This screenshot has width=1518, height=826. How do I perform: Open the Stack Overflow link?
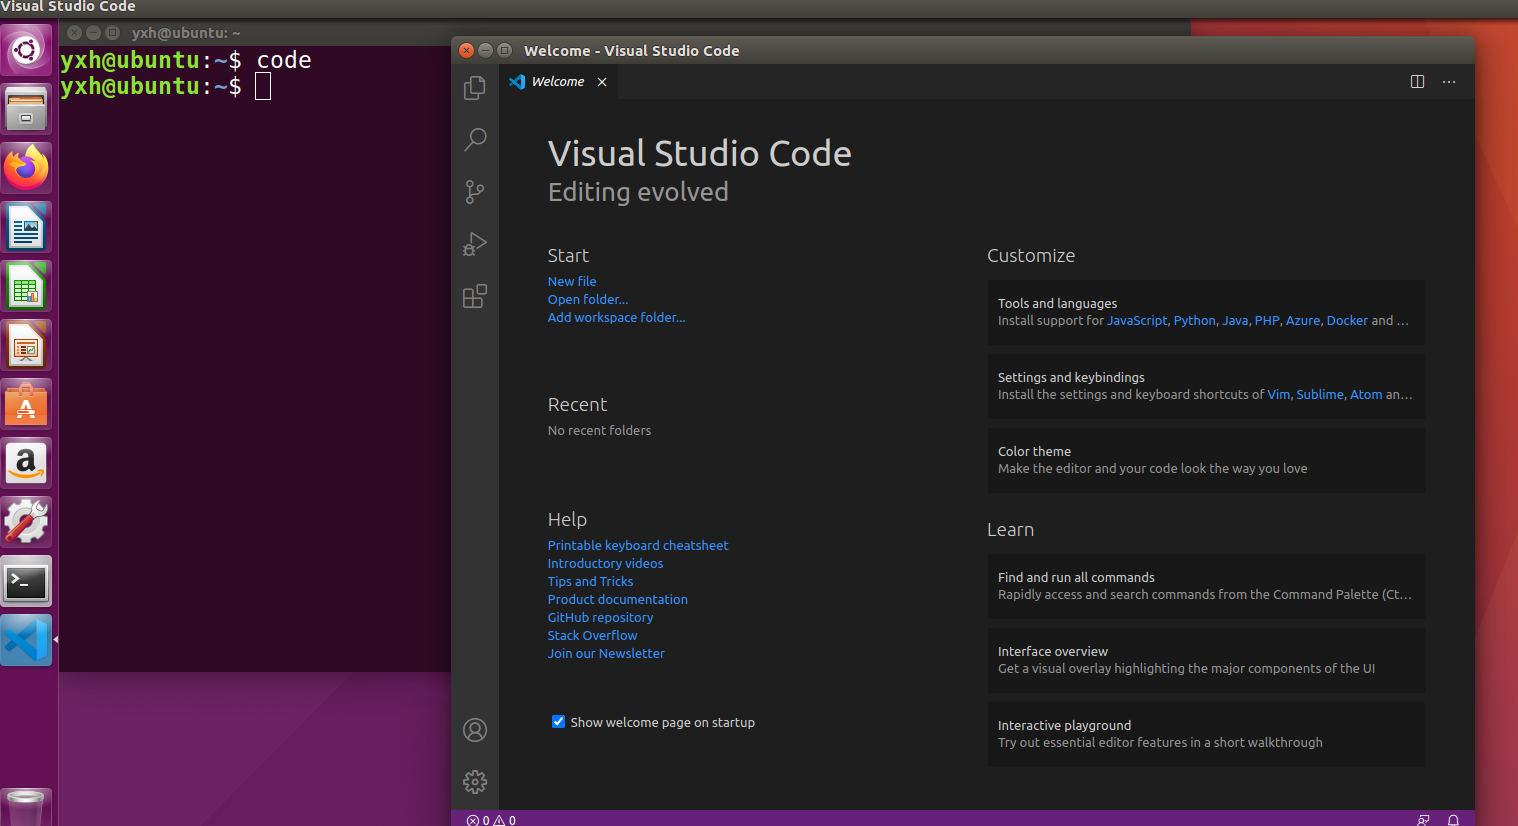click(x=592, y=636)
